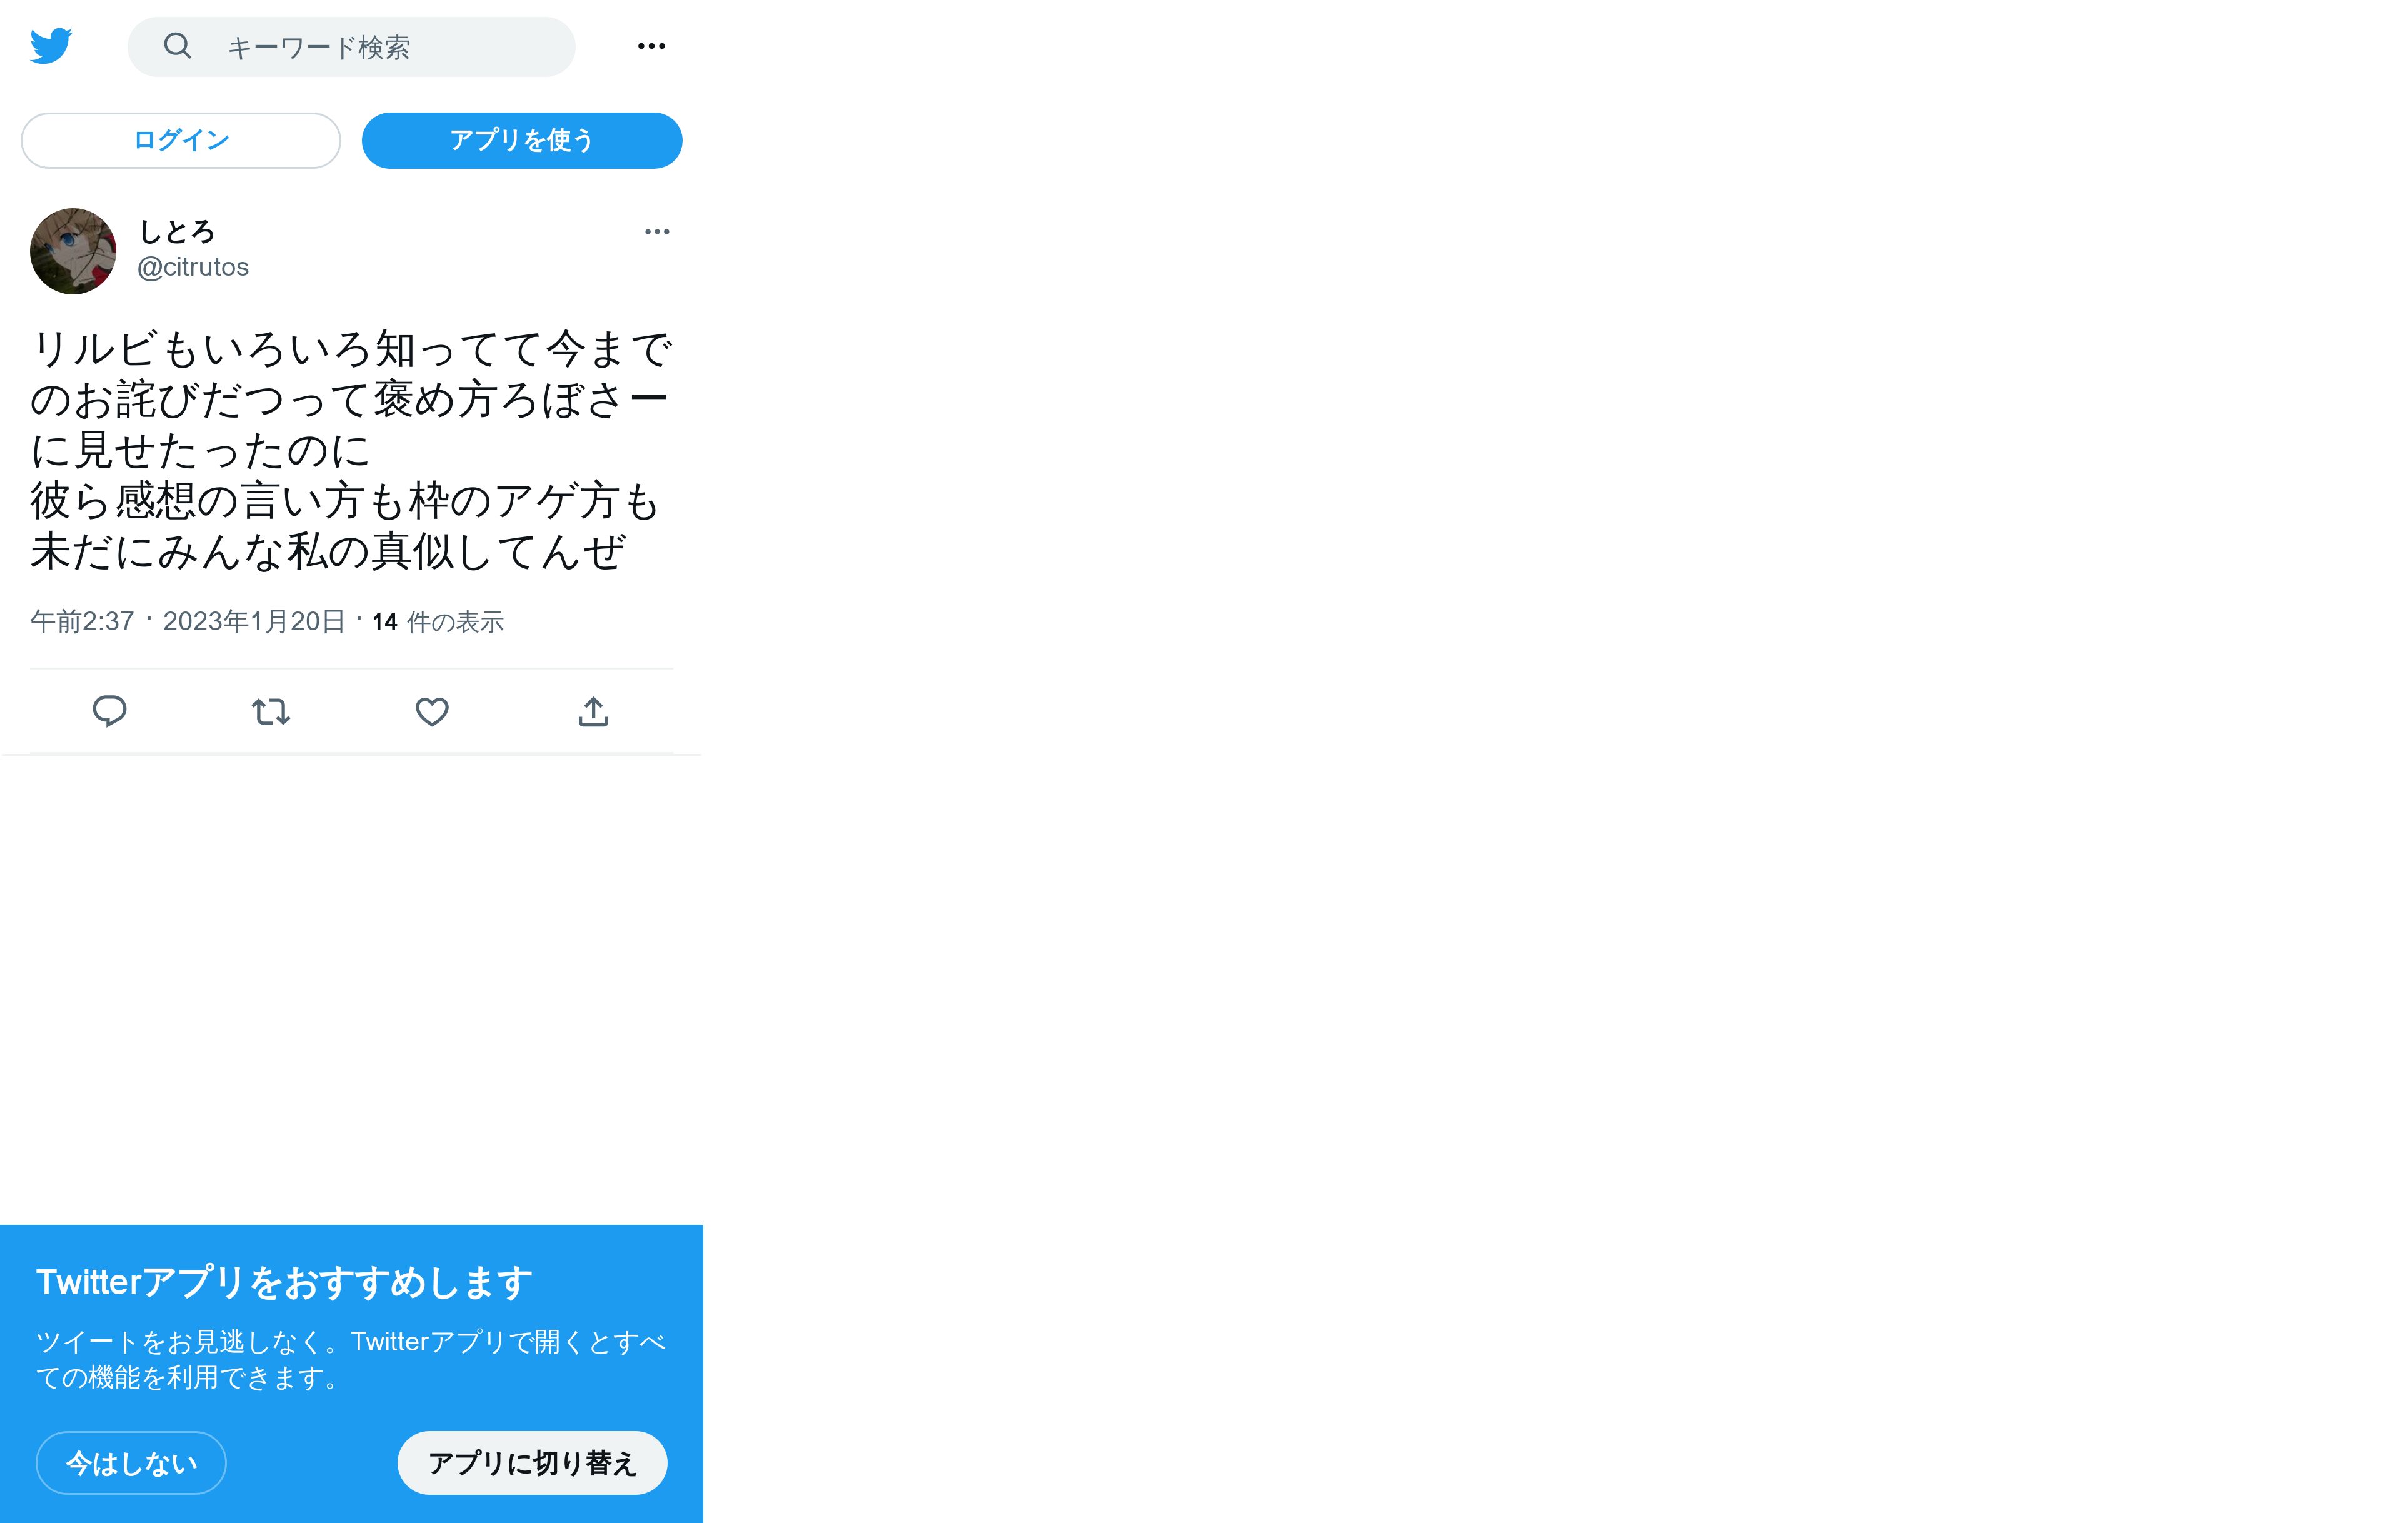
Task: Click the アプリを使う button
Action: pos(522,140)
